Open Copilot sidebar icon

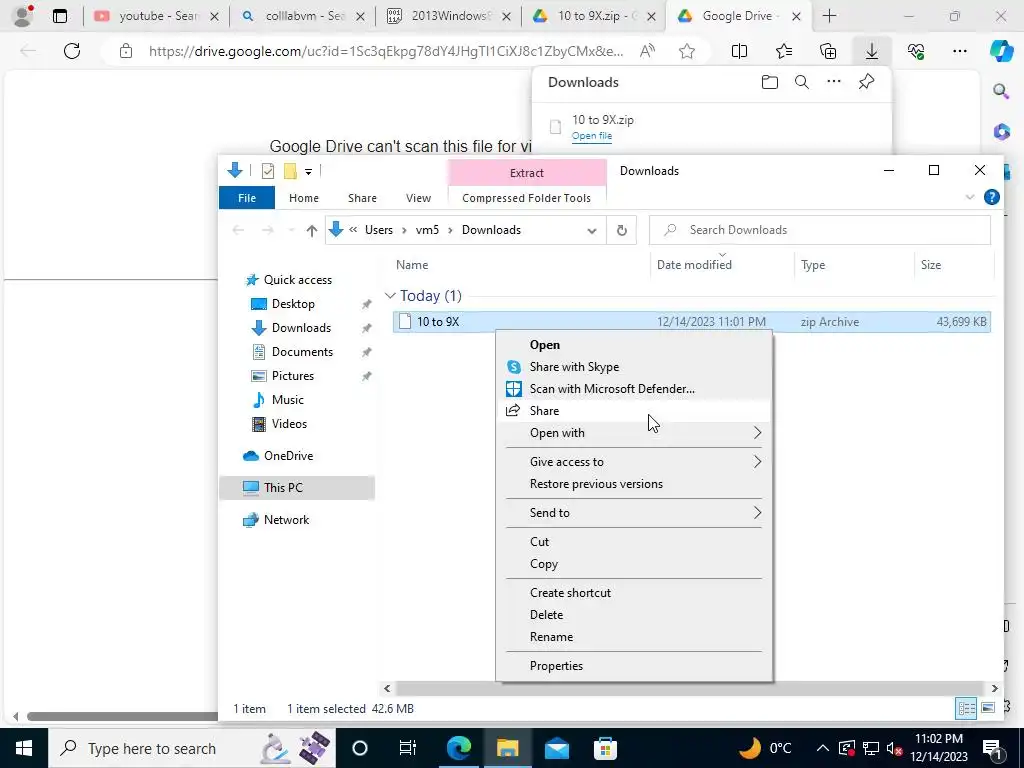(x=1001, y=51)
